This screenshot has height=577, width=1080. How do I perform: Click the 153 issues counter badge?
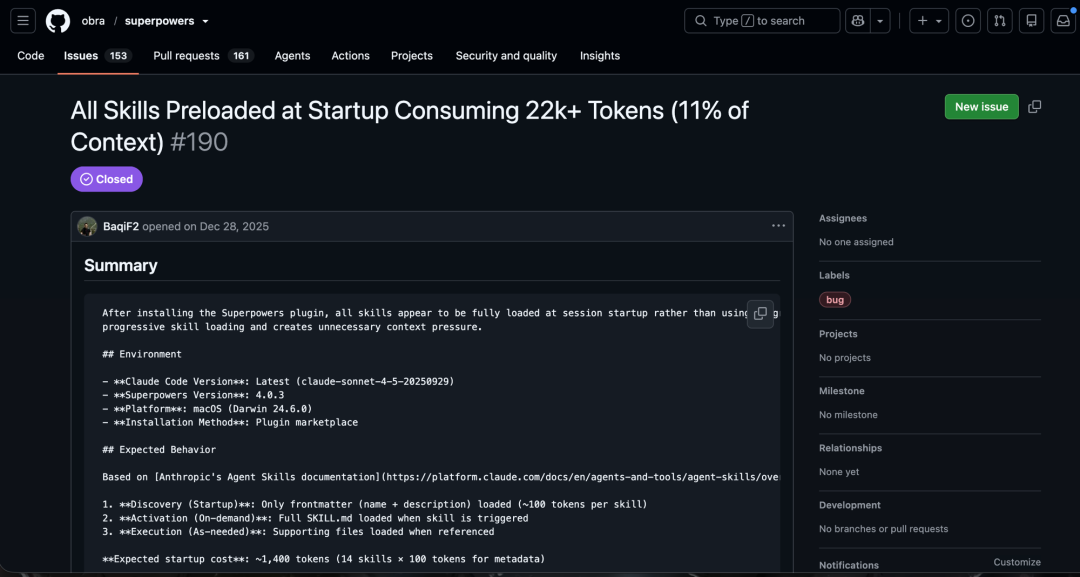(x=118, y=56)
